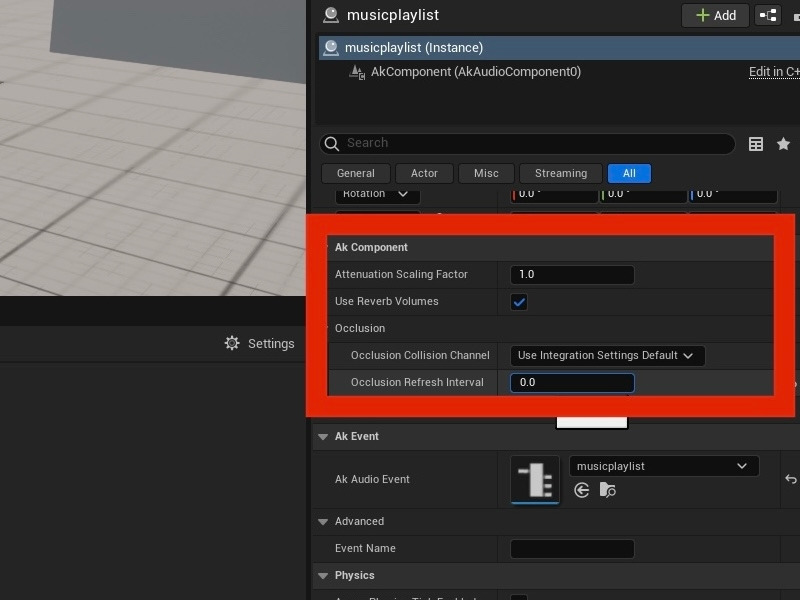Click the Add component button

click(x=715, y=15)
